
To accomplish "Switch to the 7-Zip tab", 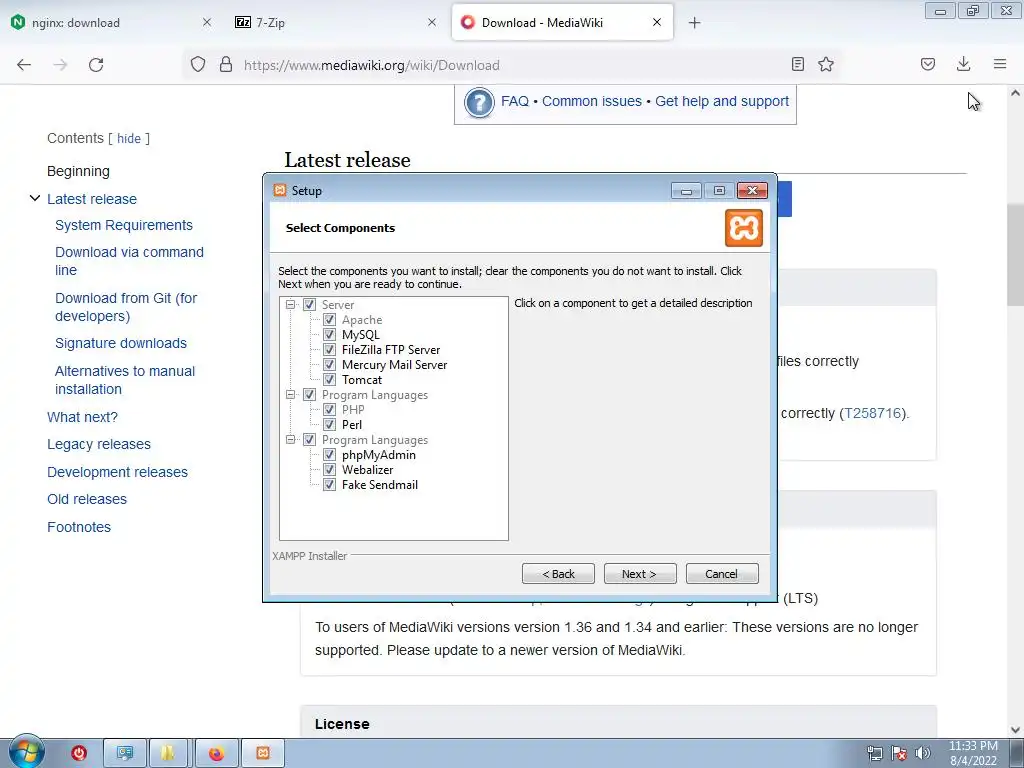I will (x=335, y=22).
